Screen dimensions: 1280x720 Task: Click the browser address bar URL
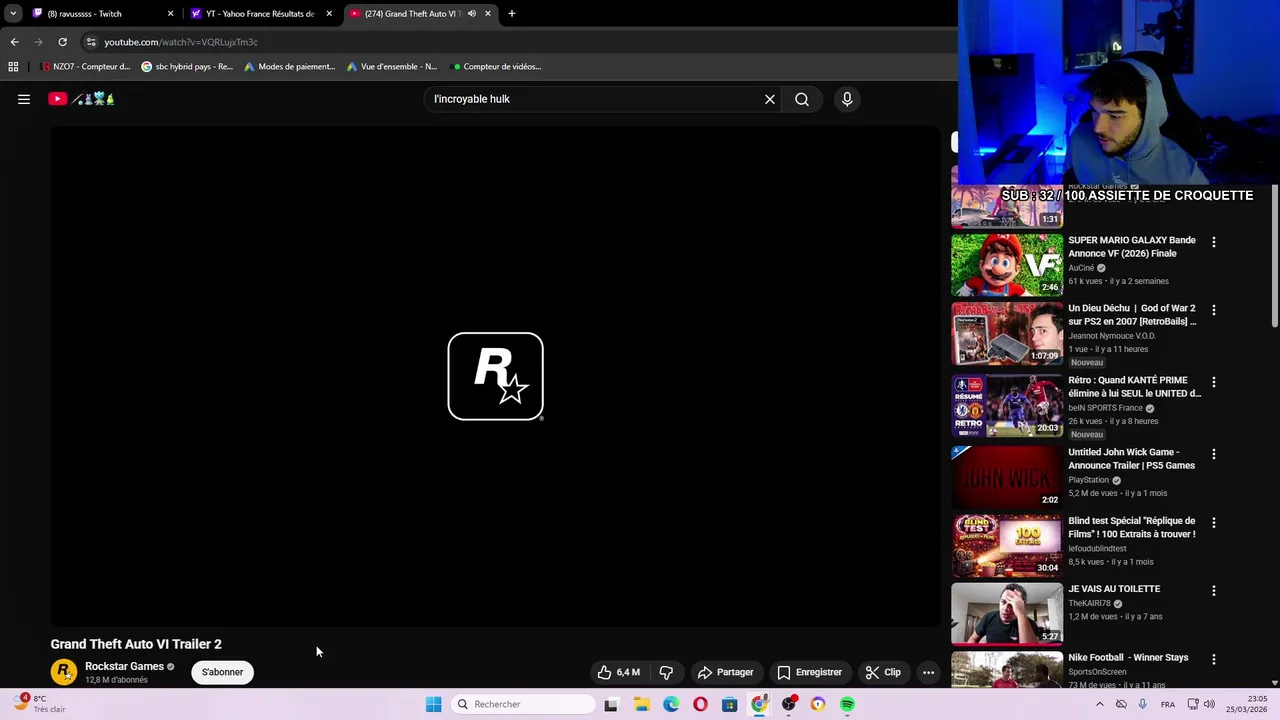pyautogui.click(x=181, y=42)
